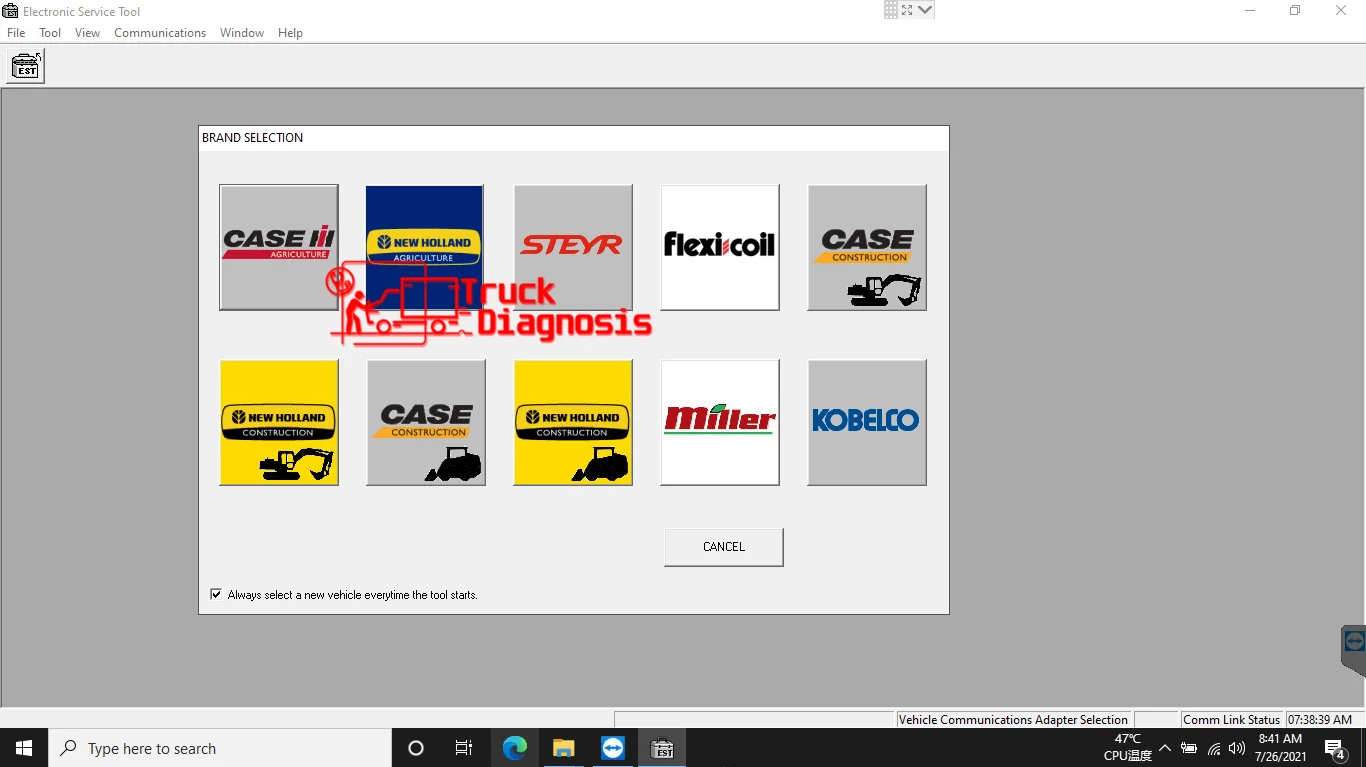
Task: Open the Communications menu
Action: 160,33
